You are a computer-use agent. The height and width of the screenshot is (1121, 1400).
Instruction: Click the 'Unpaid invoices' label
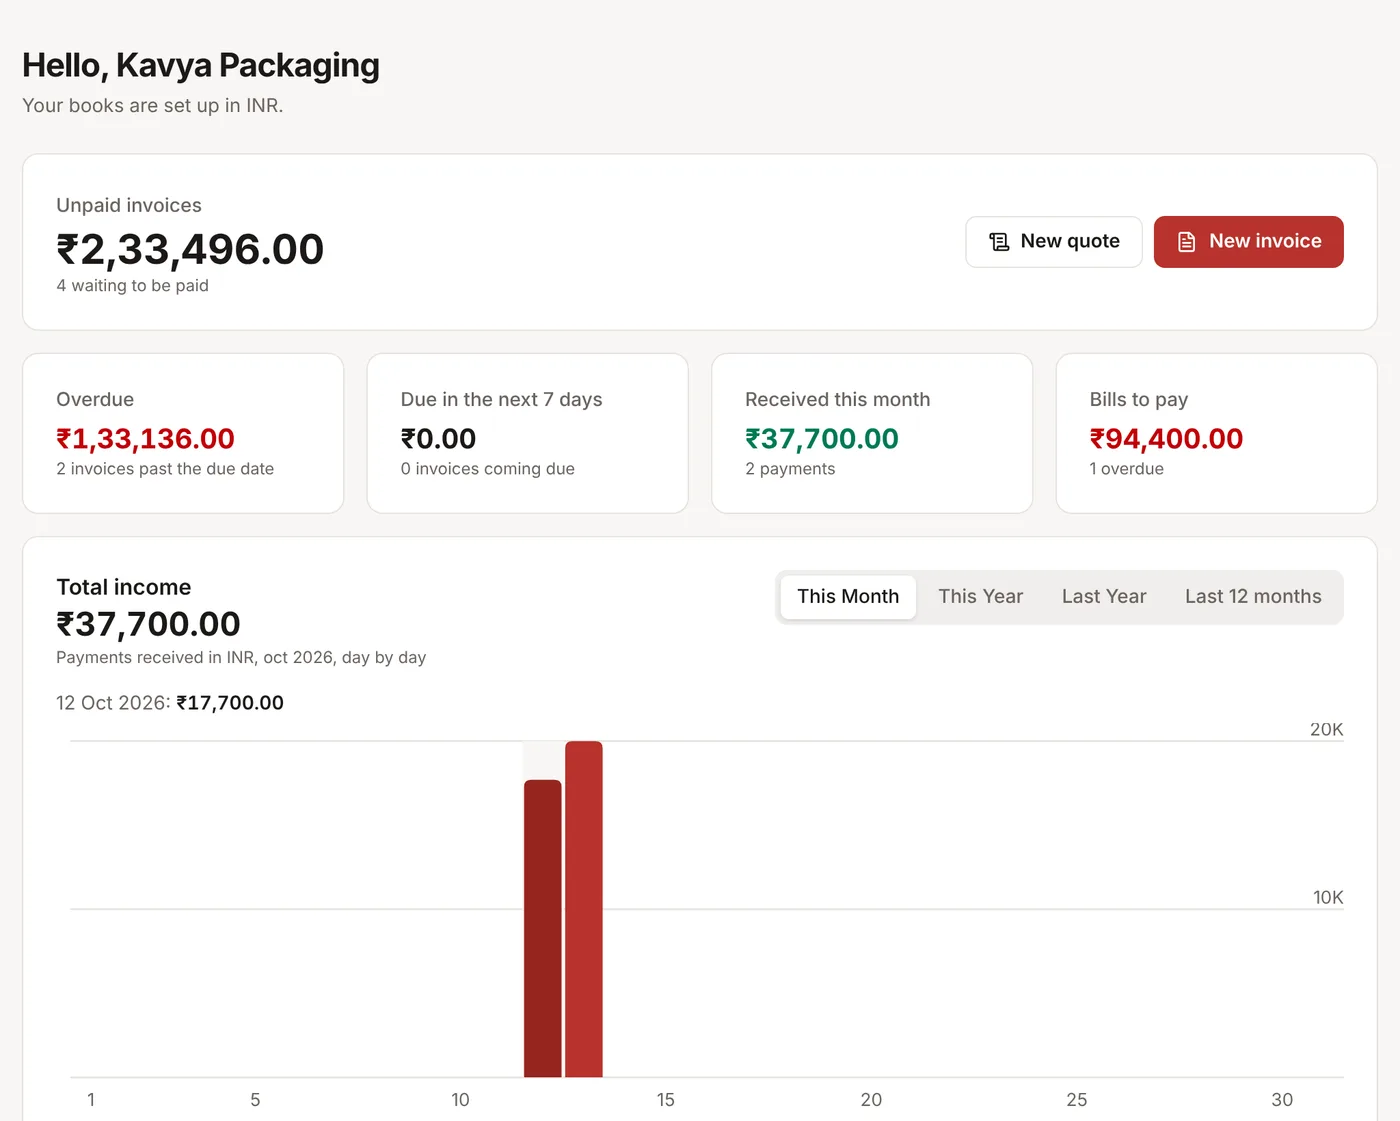coord(129,206)
